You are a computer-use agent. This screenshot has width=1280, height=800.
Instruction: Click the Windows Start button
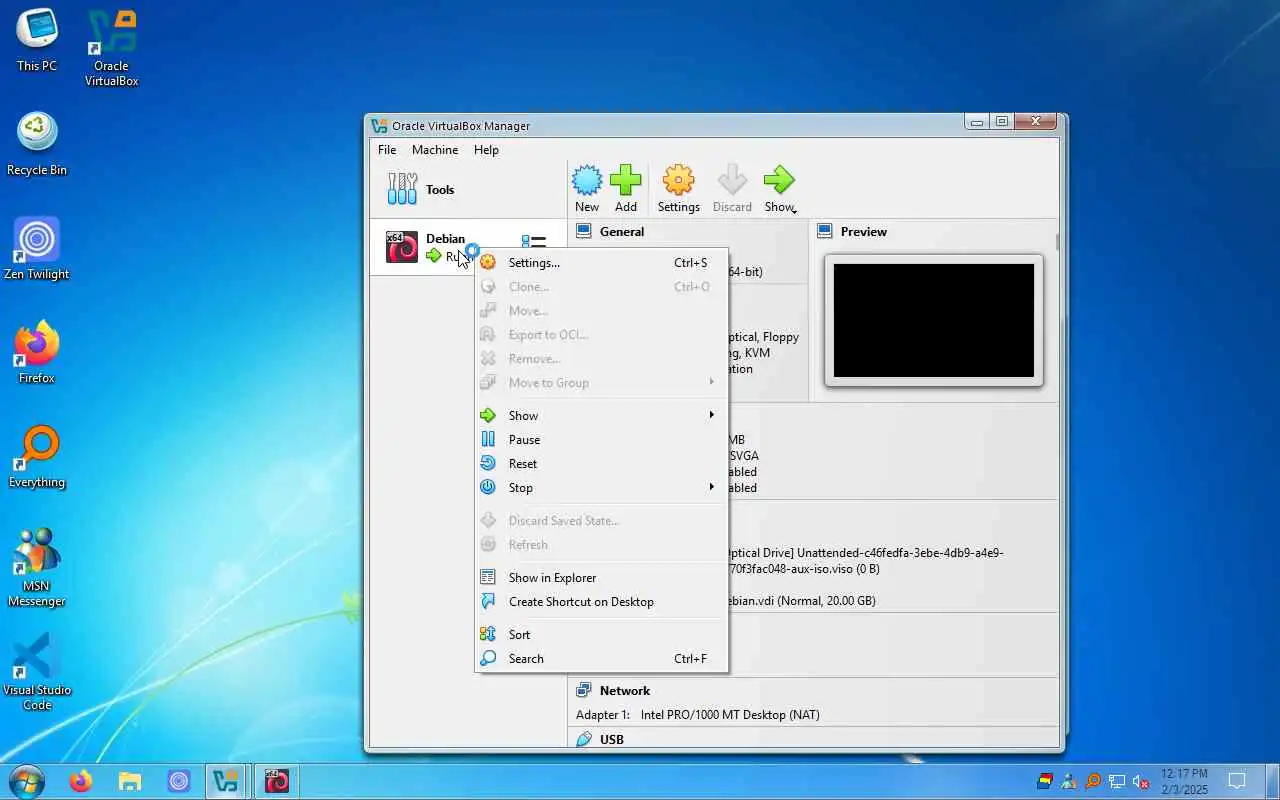[x=26, y=781]
